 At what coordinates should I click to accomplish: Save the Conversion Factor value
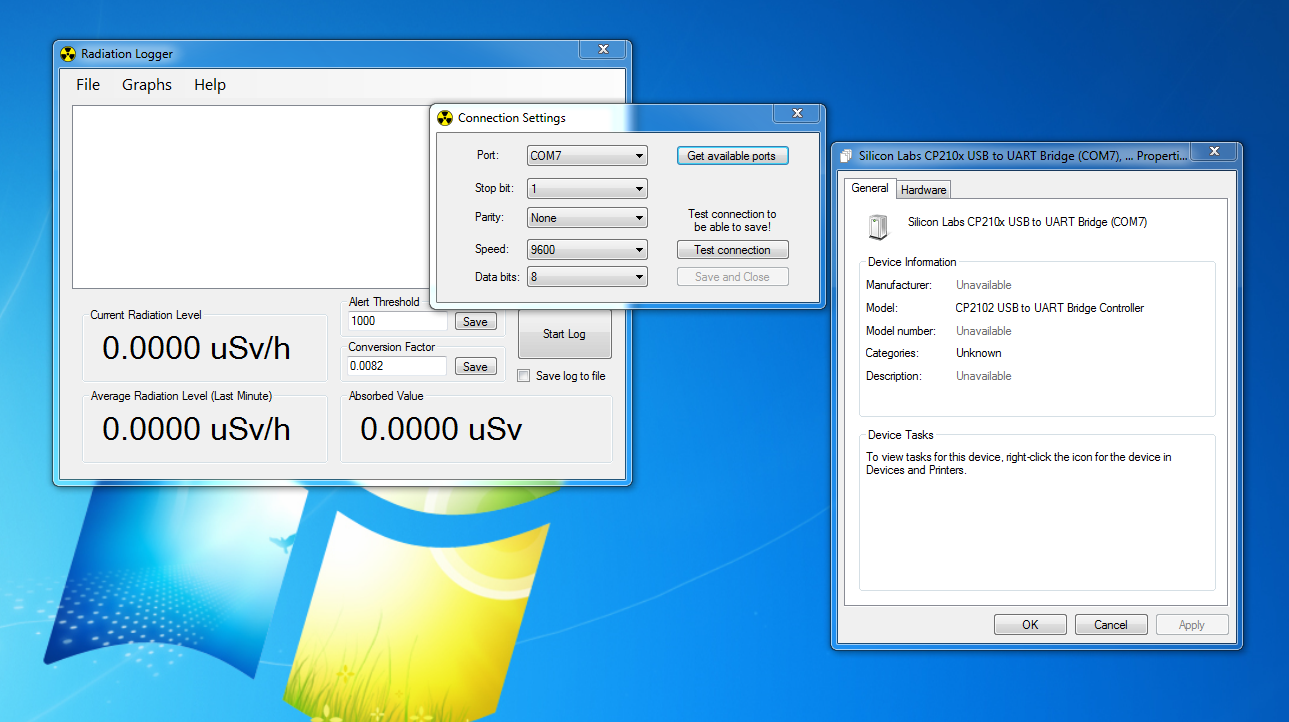(475, 367)
